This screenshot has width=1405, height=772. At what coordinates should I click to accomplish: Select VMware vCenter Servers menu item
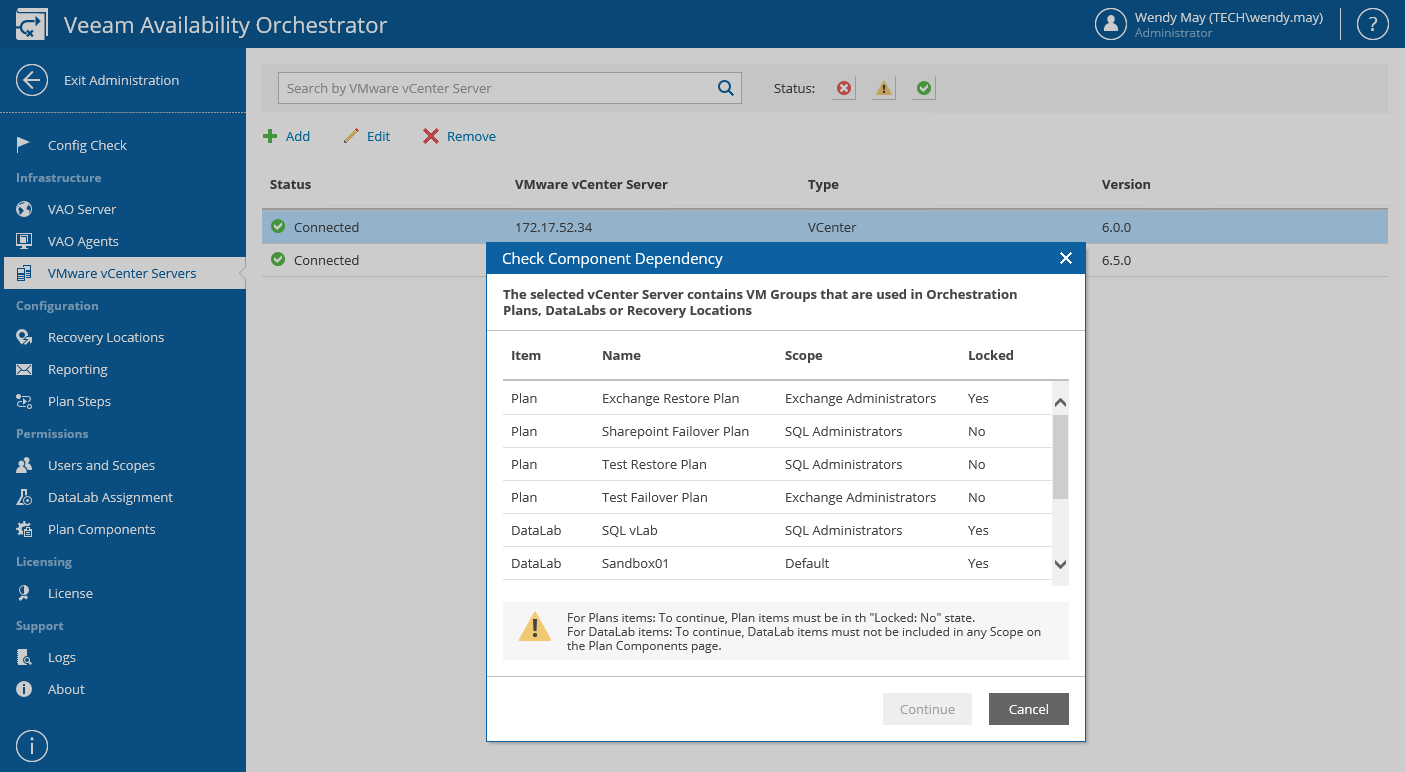(123, 273)
